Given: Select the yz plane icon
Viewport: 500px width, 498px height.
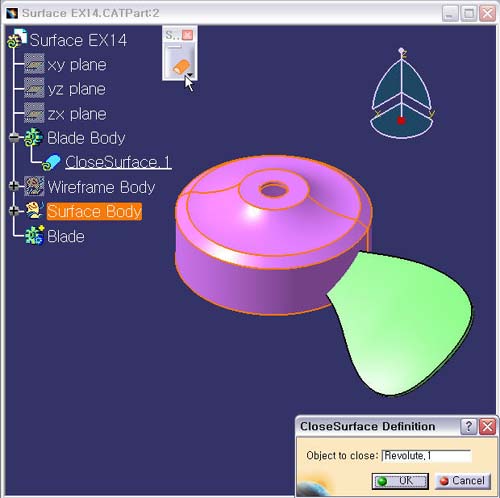Looking at the screenshot, I should click(34, 88).
